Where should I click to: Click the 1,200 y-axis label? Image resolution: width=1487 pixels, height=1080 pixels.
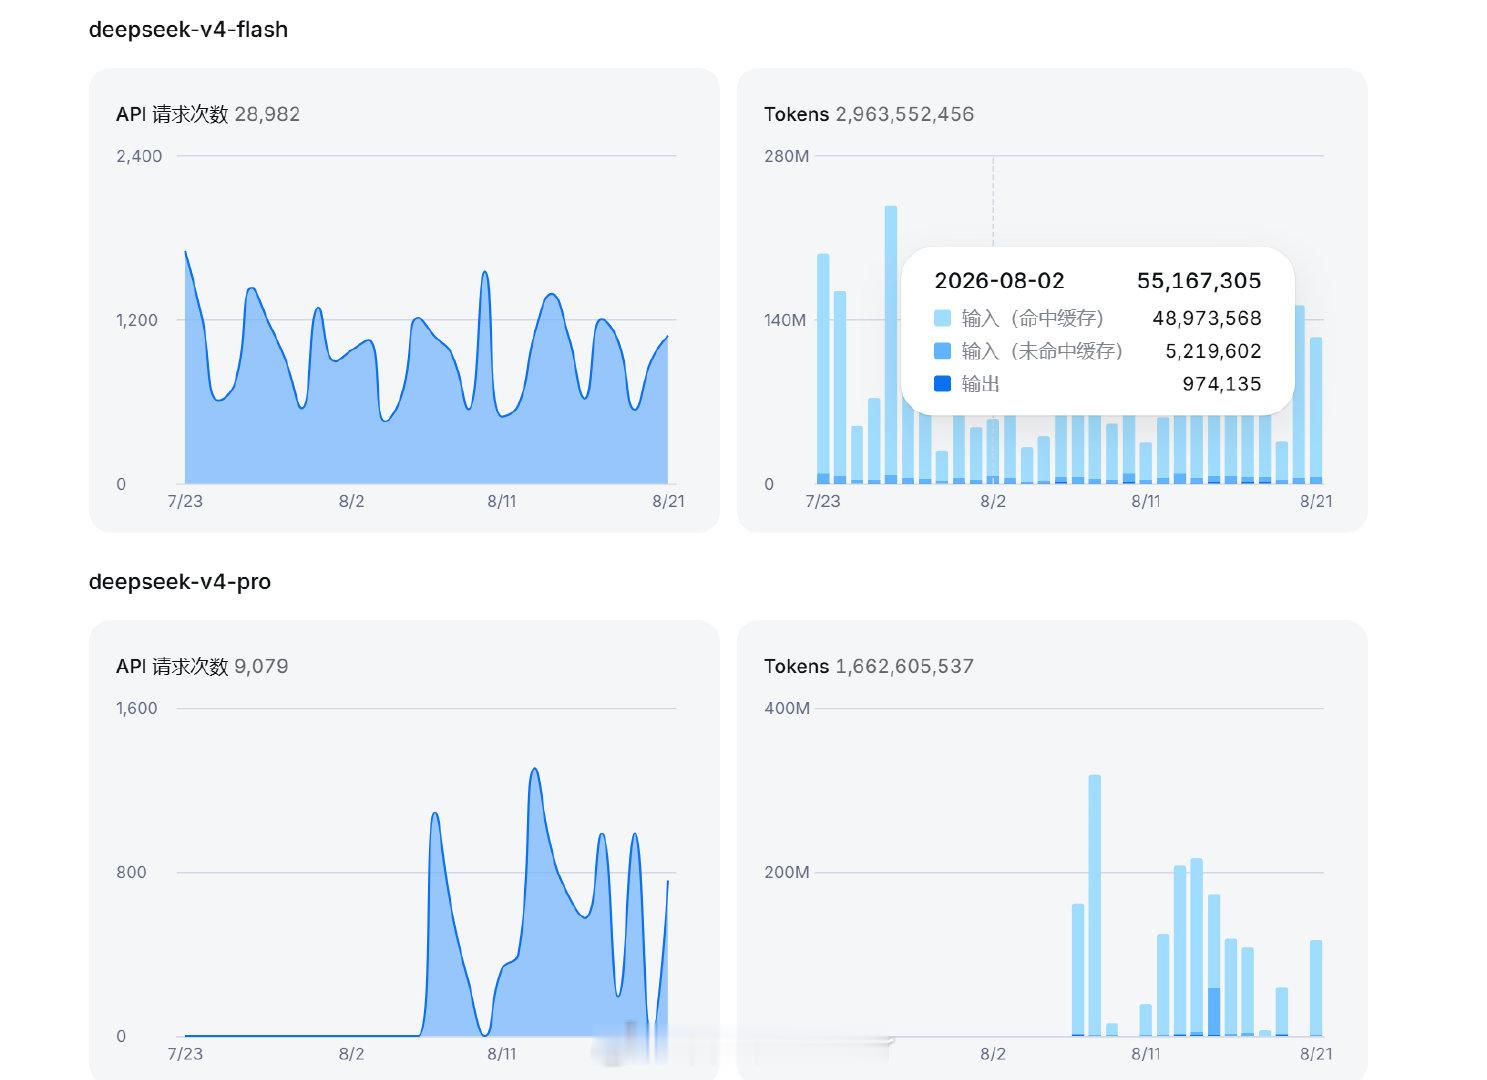(x=137, y=320)
